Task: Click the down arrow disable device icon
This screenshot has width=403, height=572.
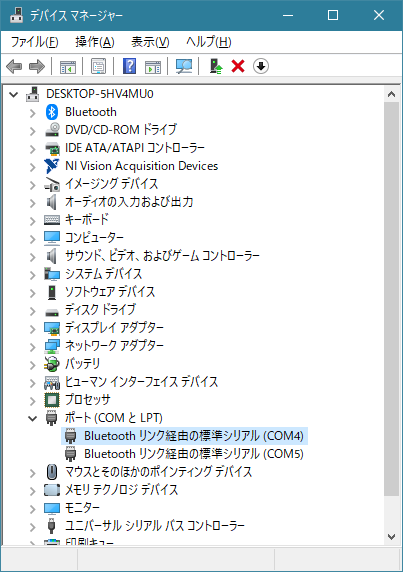Action: [x=260, y=66]
